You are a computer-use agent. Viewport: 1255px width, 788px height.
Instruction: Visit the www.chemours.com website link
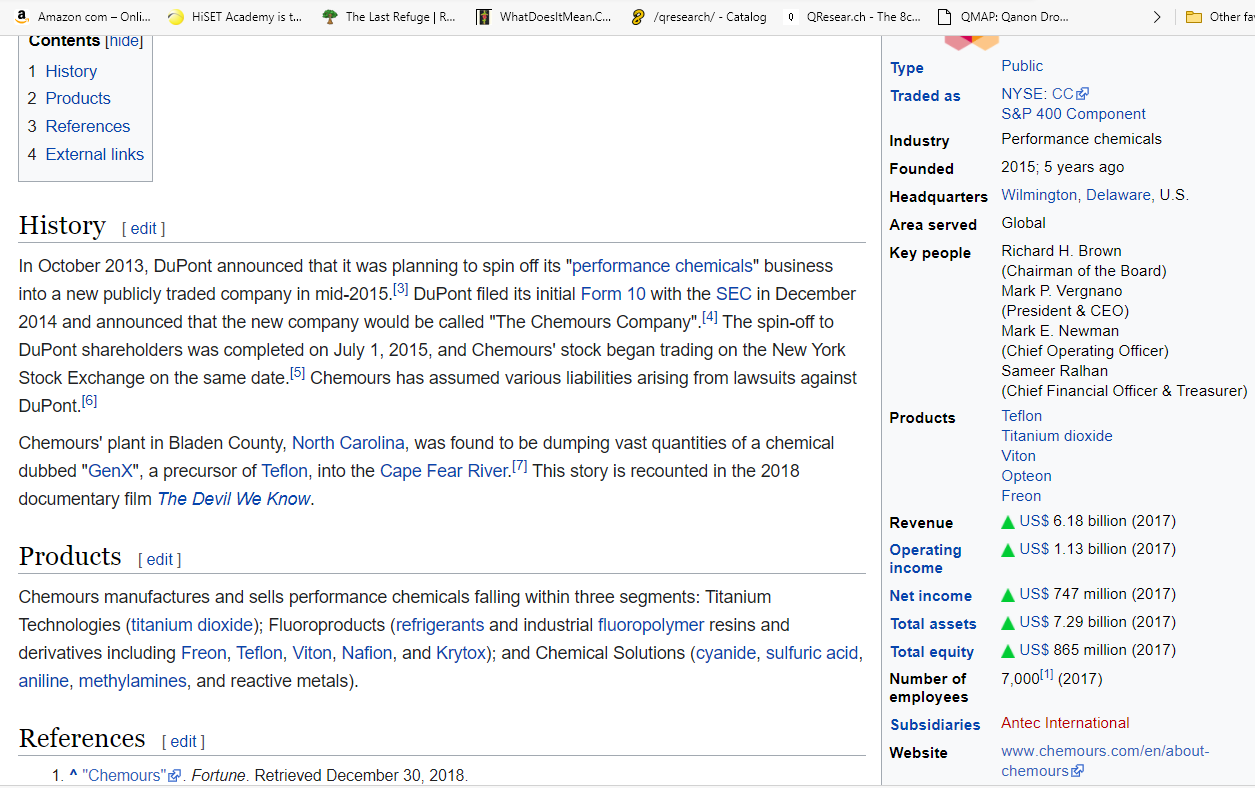1105,761
